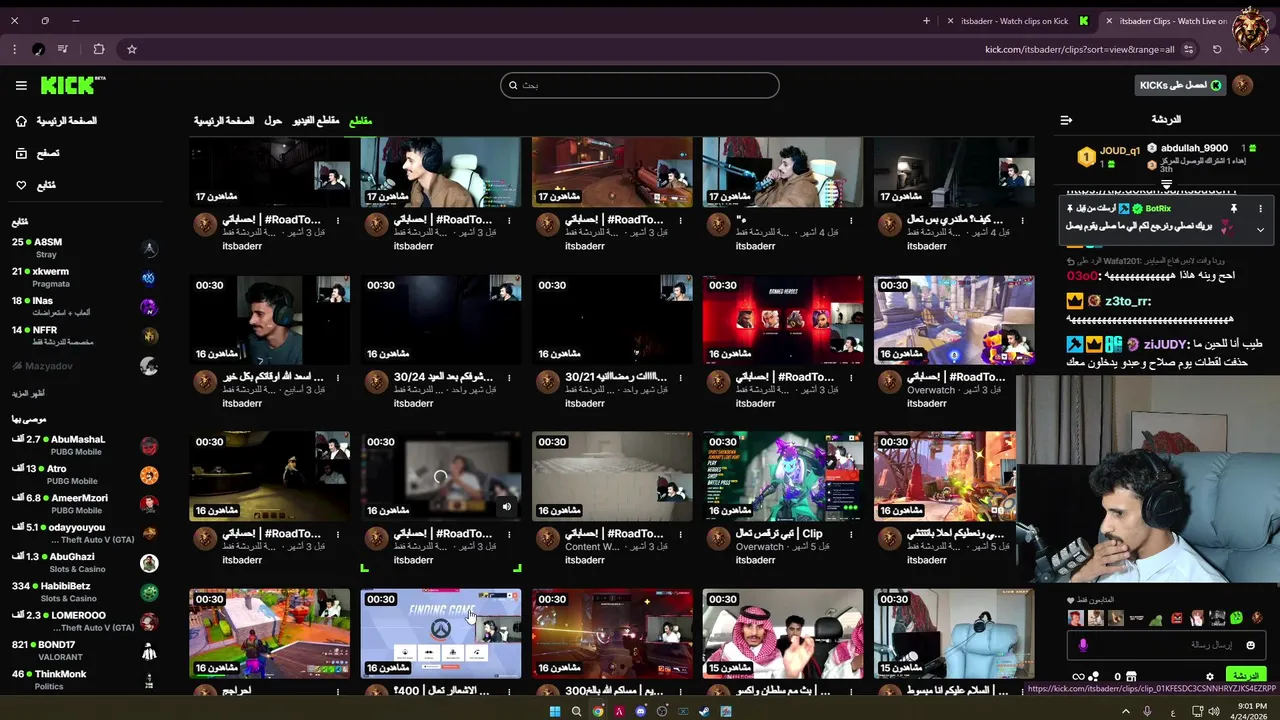Open the Kick hamburger menu

pyautogui.click(x=21, y=85)
